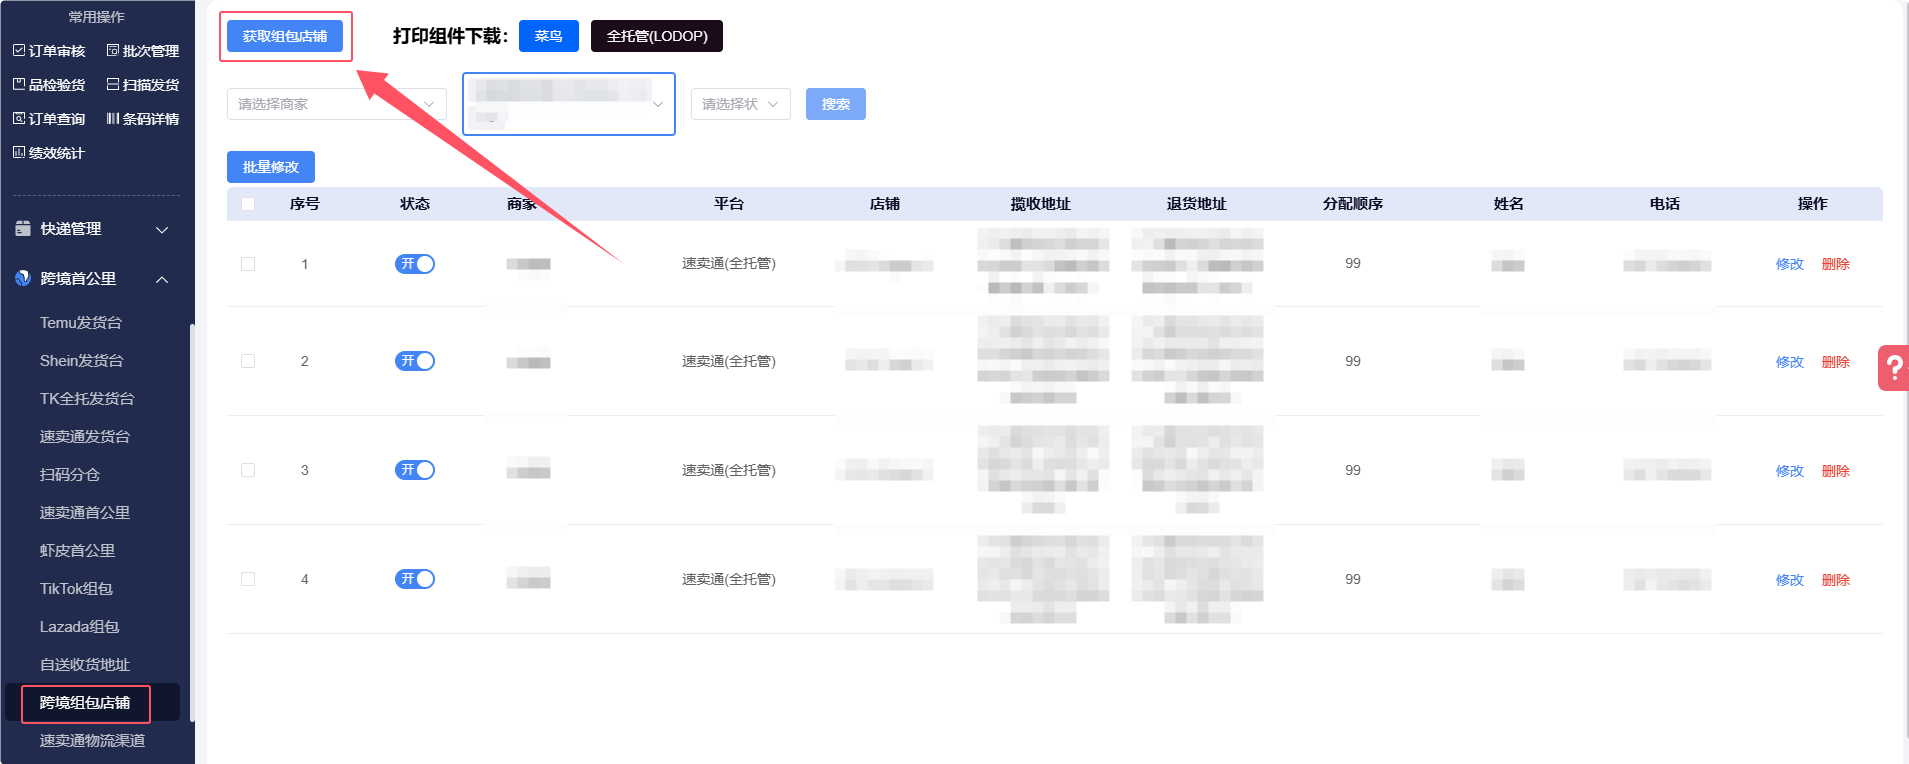Open 速卖通物流渠道 menu item
The height and width of the screenshot is (764, 1909).
point(93,741)
